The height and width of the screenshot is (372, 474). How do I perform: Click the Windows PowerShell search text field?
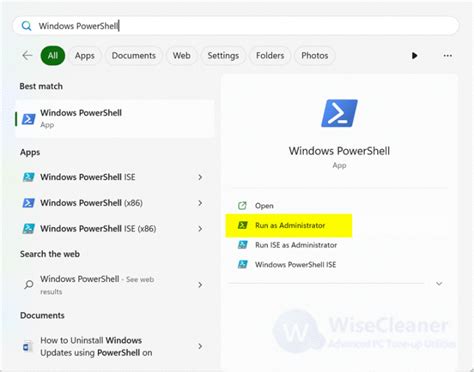point(235,26)
